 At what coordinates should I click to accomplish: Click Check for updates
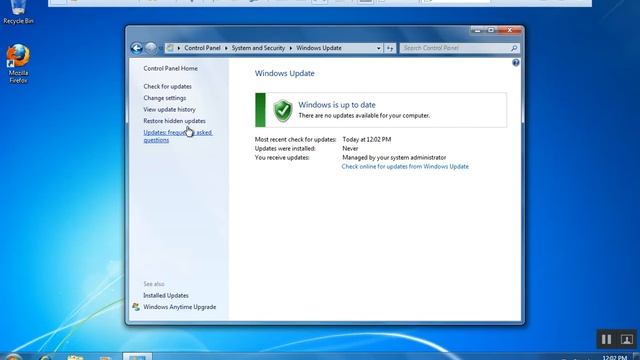(x=167, y=87)
